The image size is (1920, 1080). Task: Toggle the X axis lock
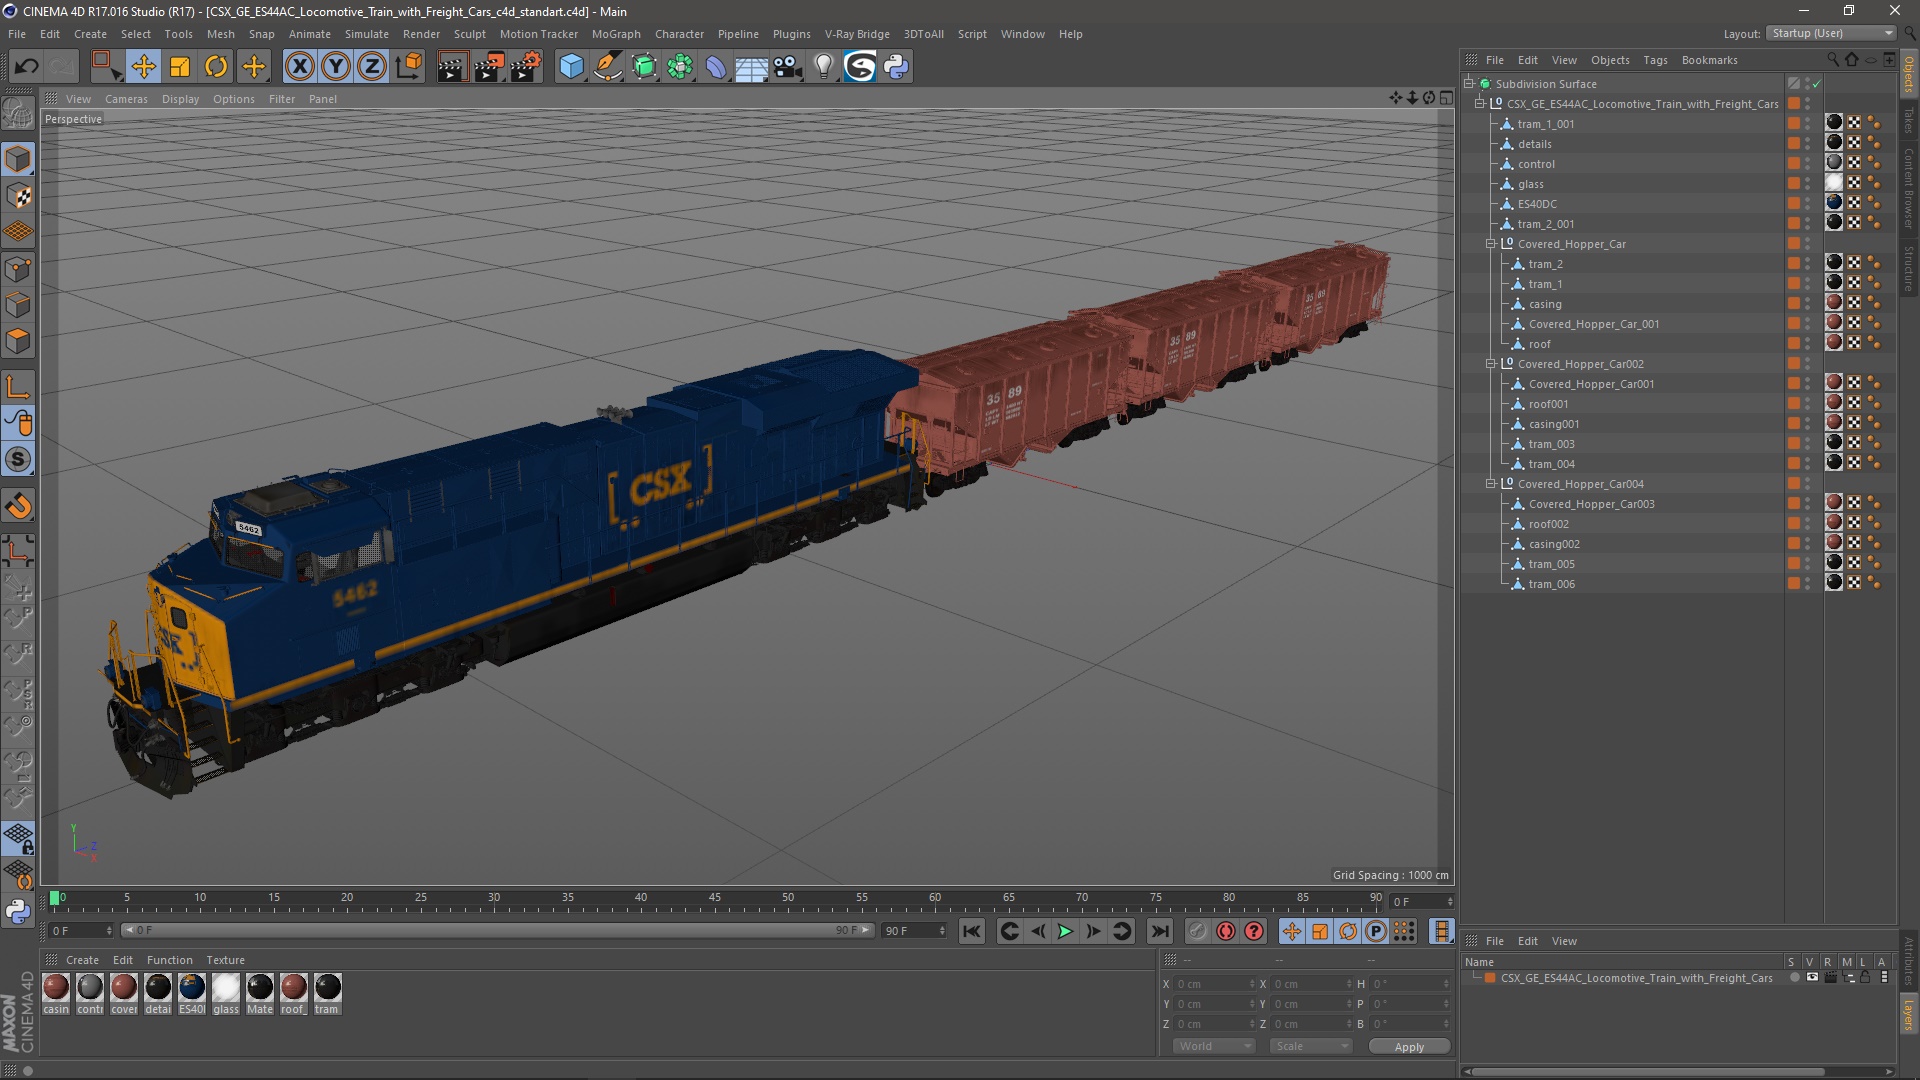(x=299, y=67)
